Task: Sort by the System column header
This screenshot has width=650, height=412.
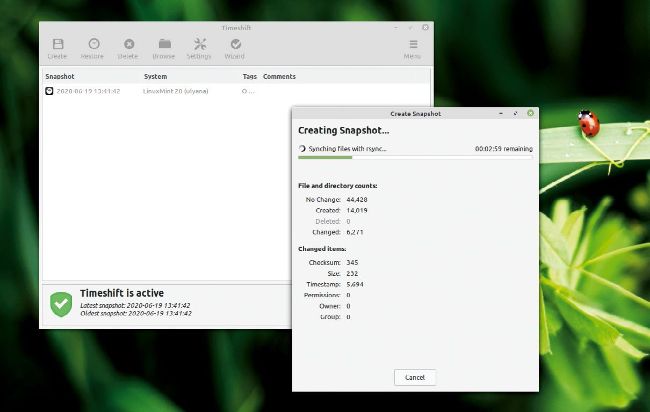Action: pos(156,76)
